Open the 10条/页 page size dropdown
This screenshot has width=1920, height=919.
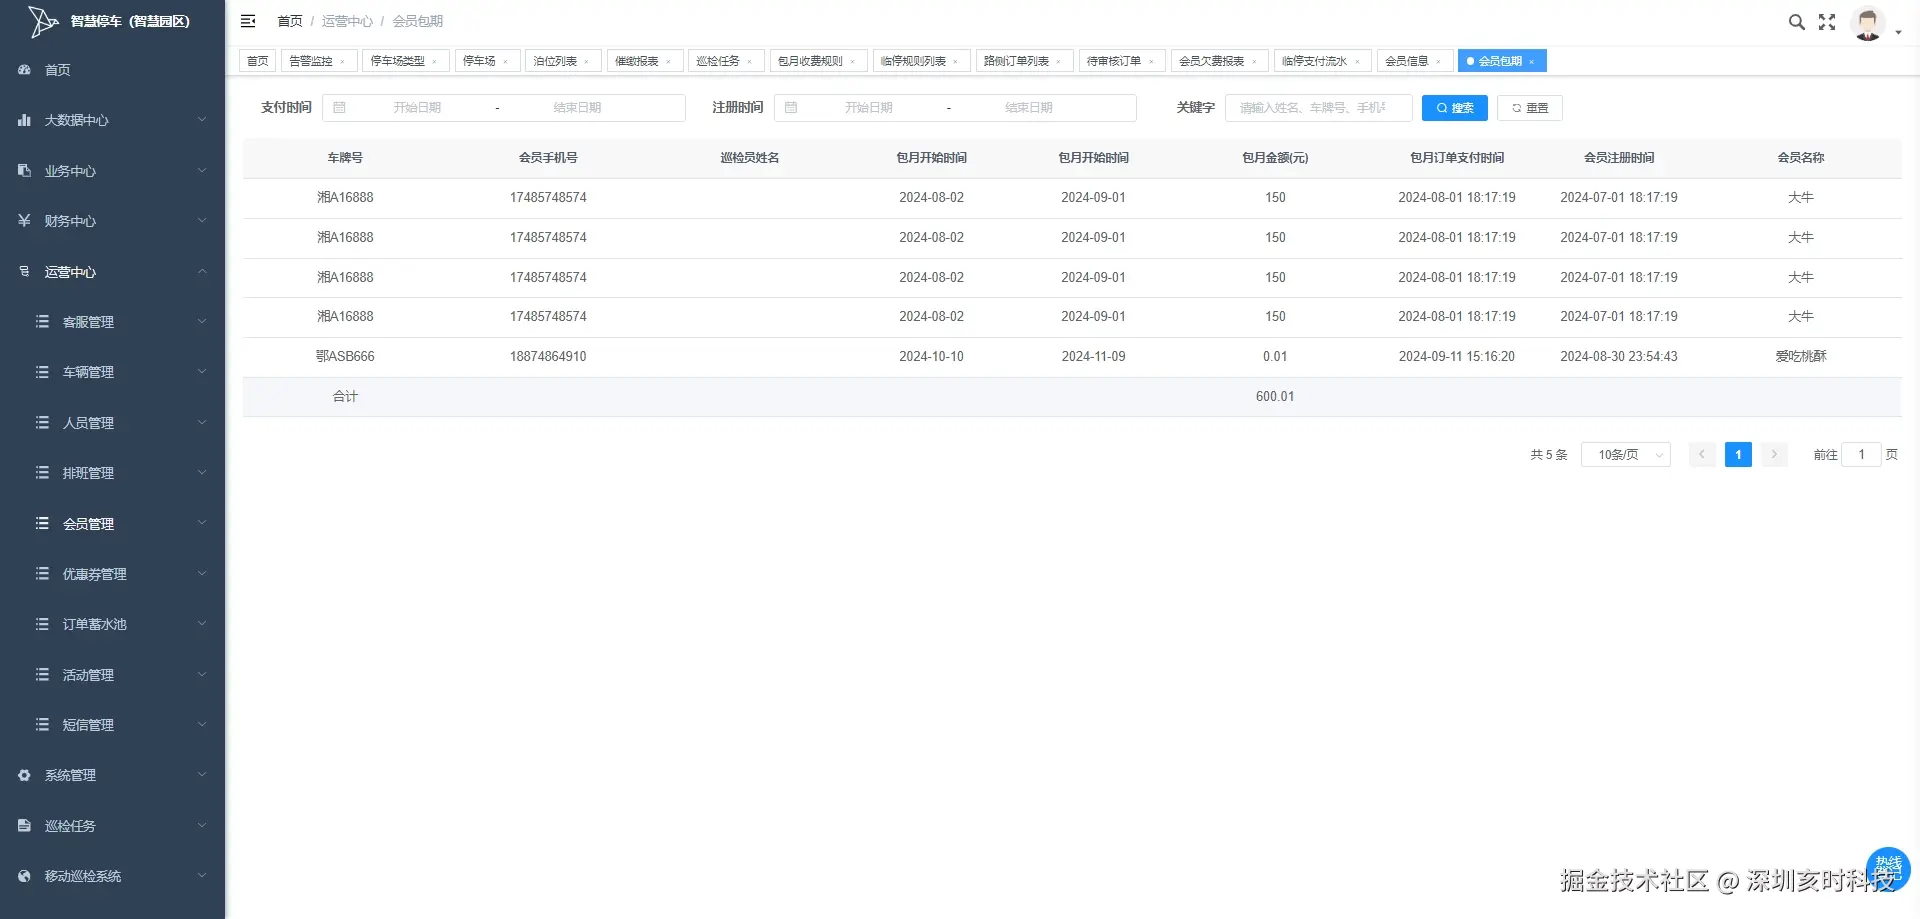1625,455
